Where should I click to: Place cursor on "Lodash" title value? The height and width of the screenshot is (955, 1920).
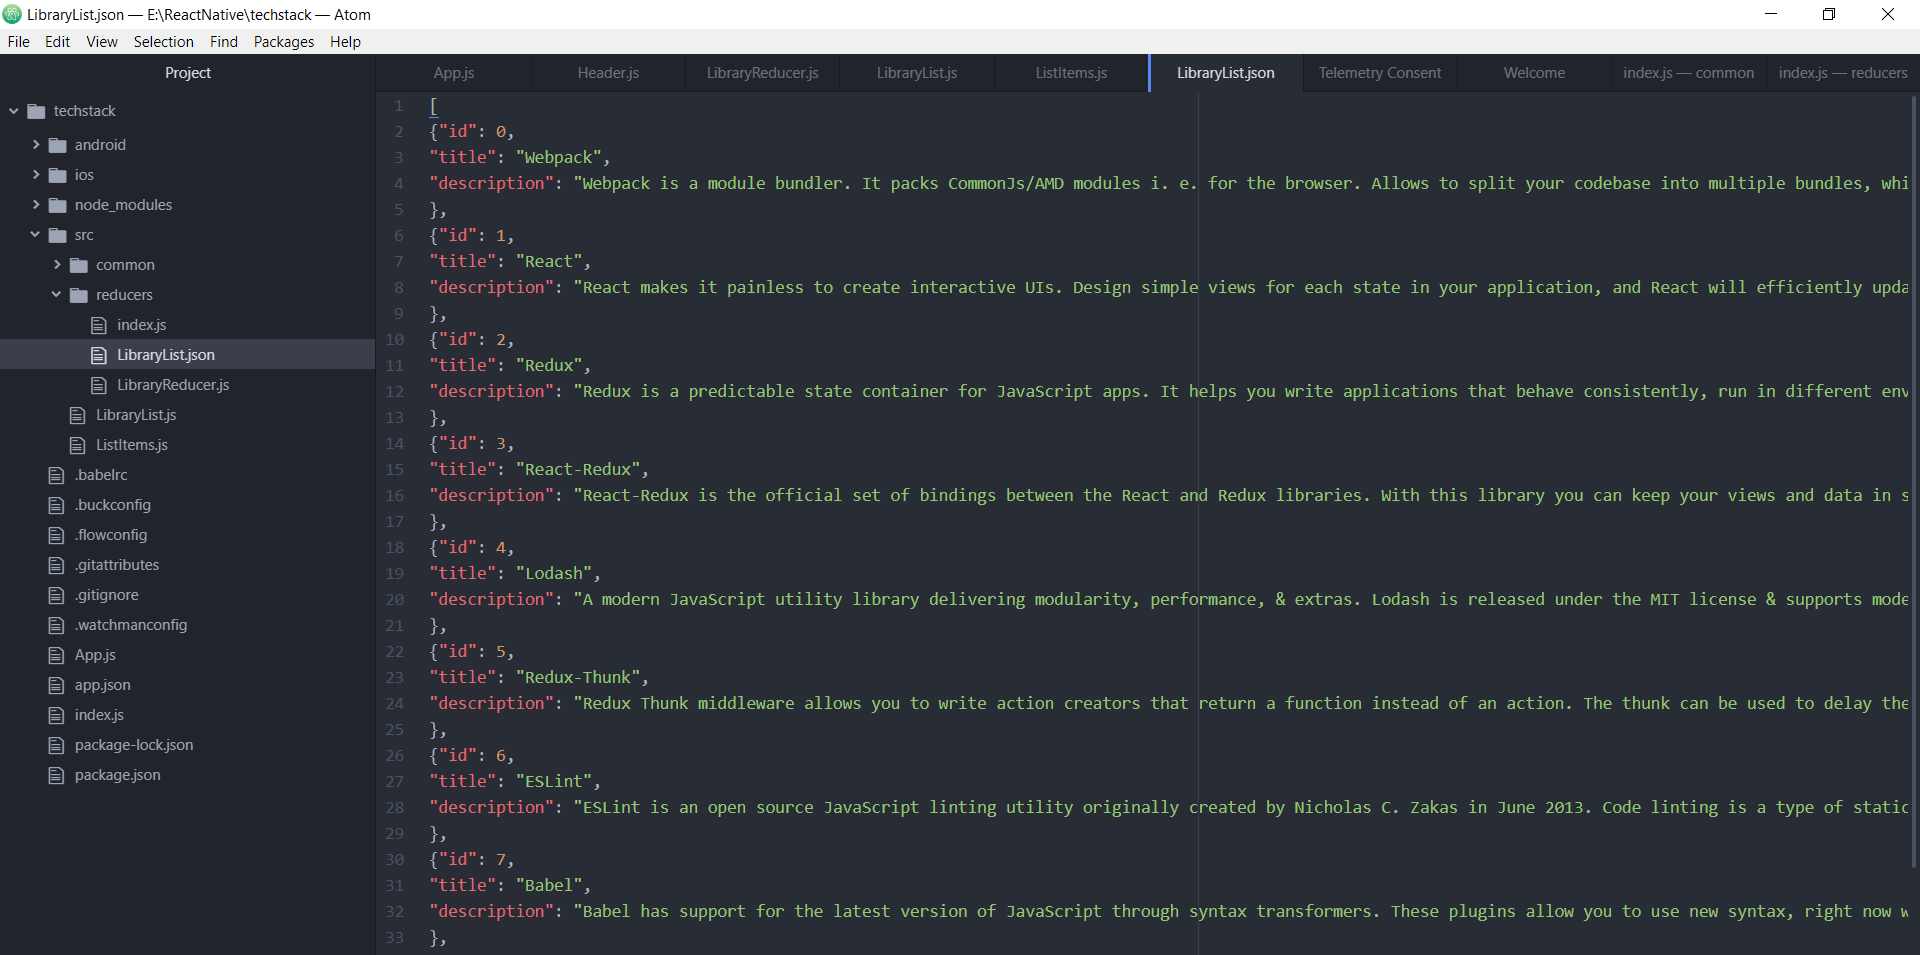click(x=554, y=573)
